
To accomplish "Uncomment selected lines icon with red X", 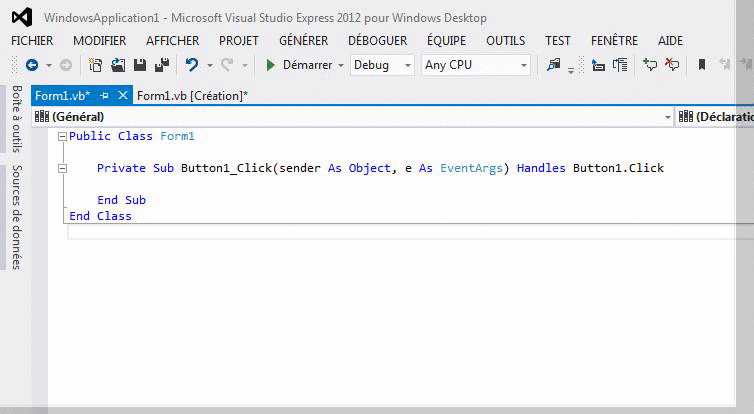I will (672, 64).
